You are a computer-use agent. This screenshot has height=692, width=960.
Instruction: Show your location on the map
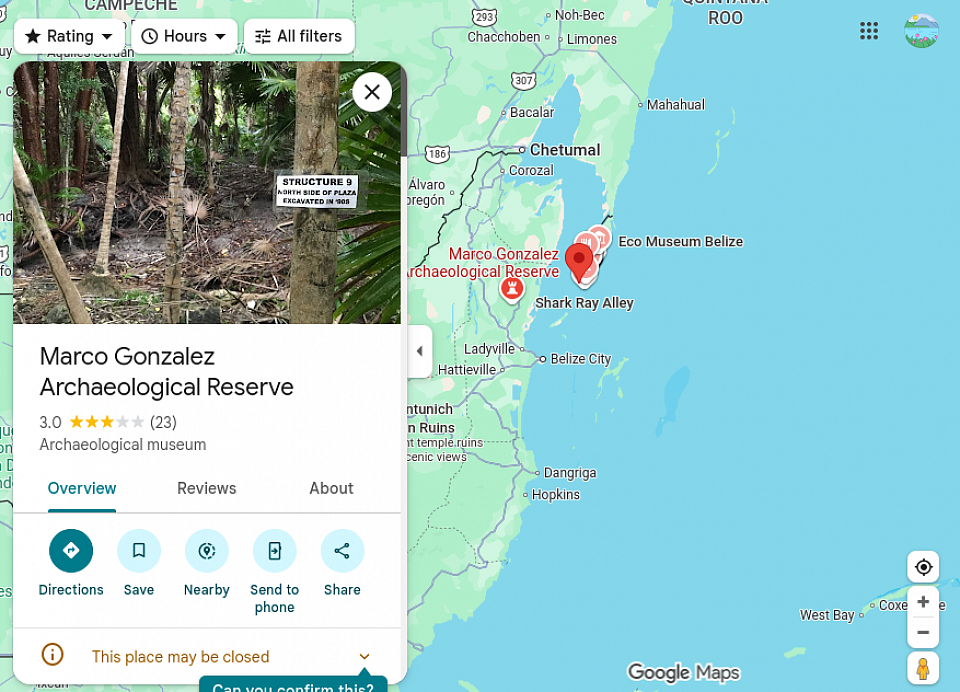click(923, 567)
